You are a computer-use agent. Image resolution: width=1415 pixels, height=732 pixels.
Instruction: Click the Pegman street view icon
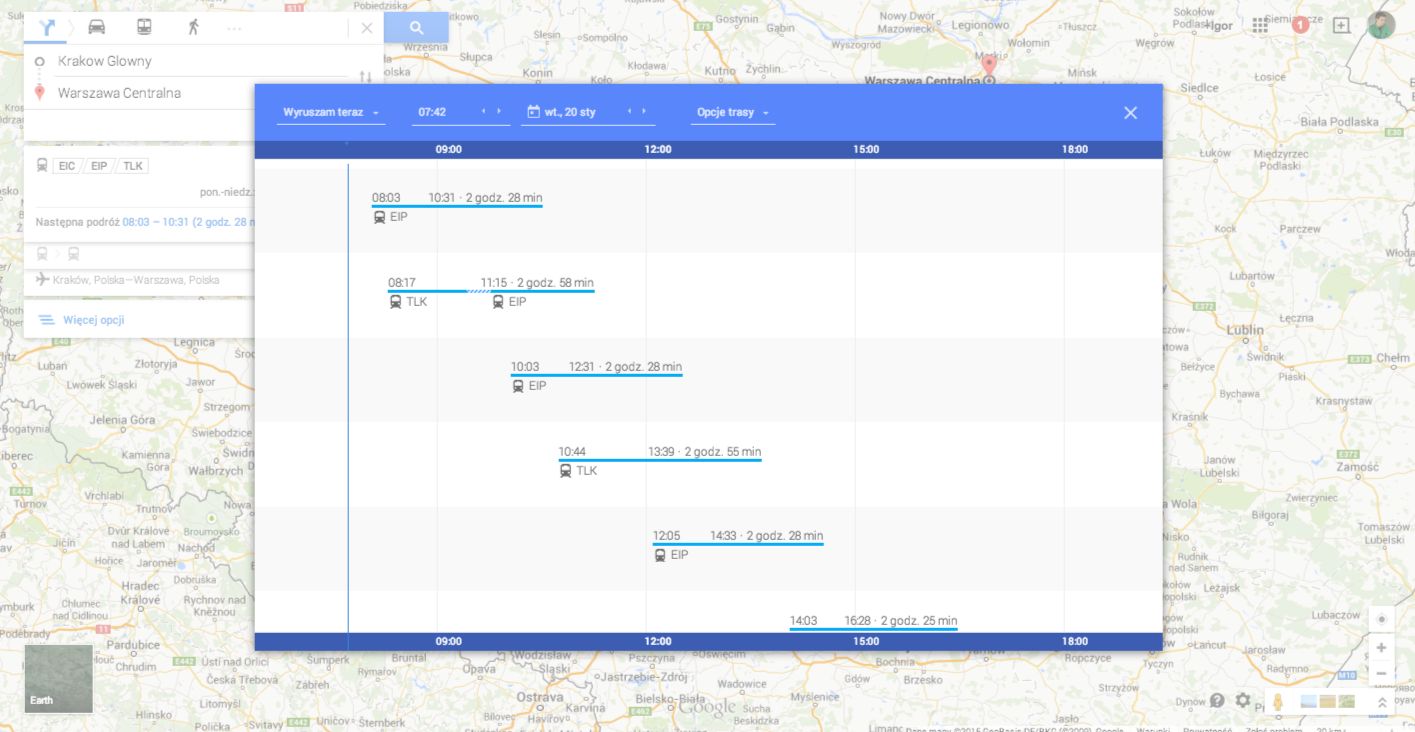pyautogui.click(x=1276, y=701)
